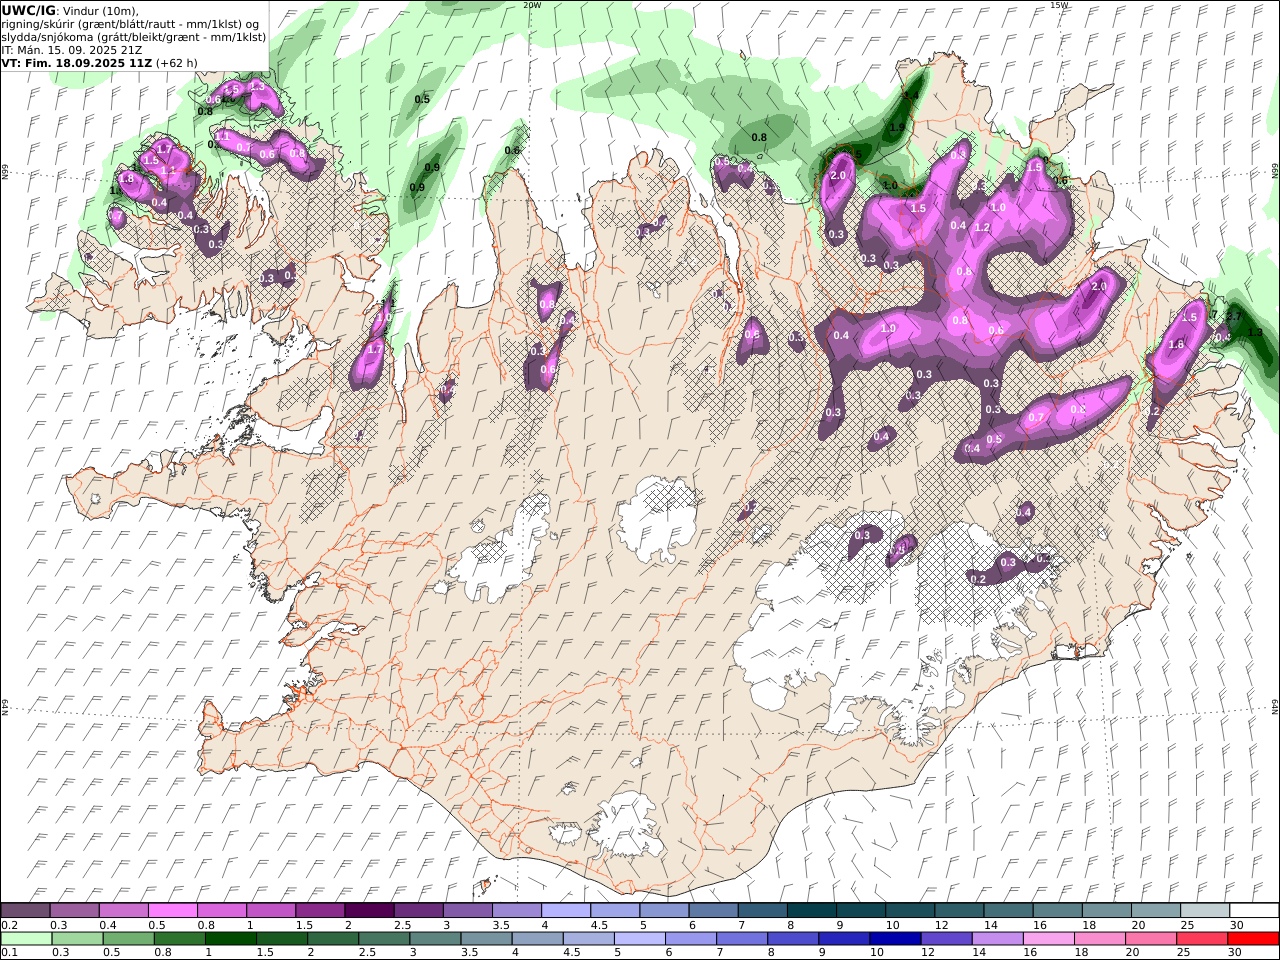The image size is (1280, 960).
Task: Choose the violet lower swatch starting at 12
Action: 946,938
